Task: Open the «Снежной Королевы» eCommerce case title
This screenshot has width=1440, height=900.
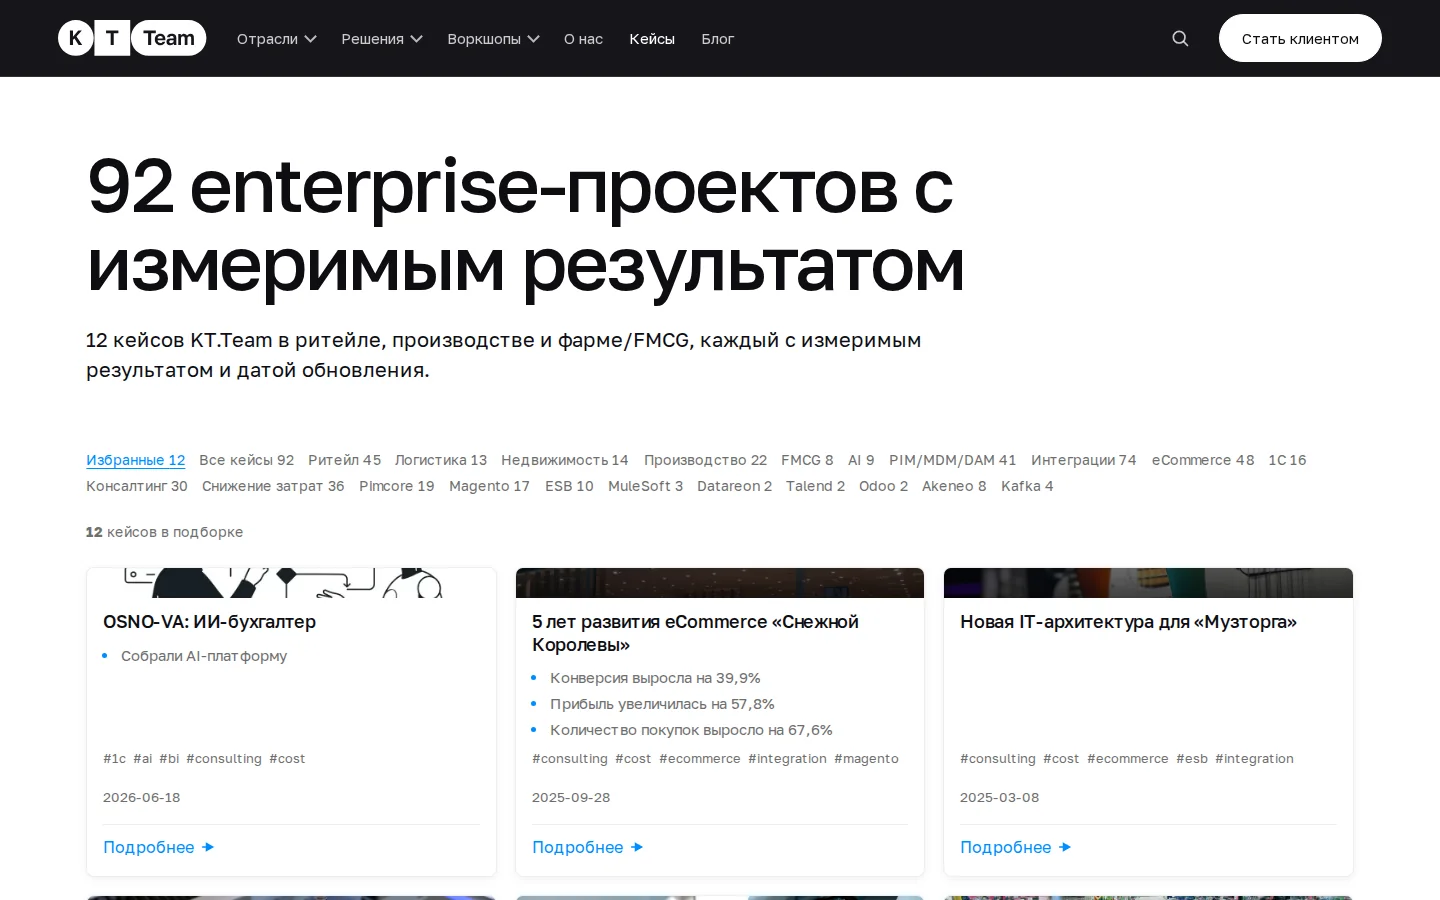Action: pyautogui.click(x=695, y=633)
